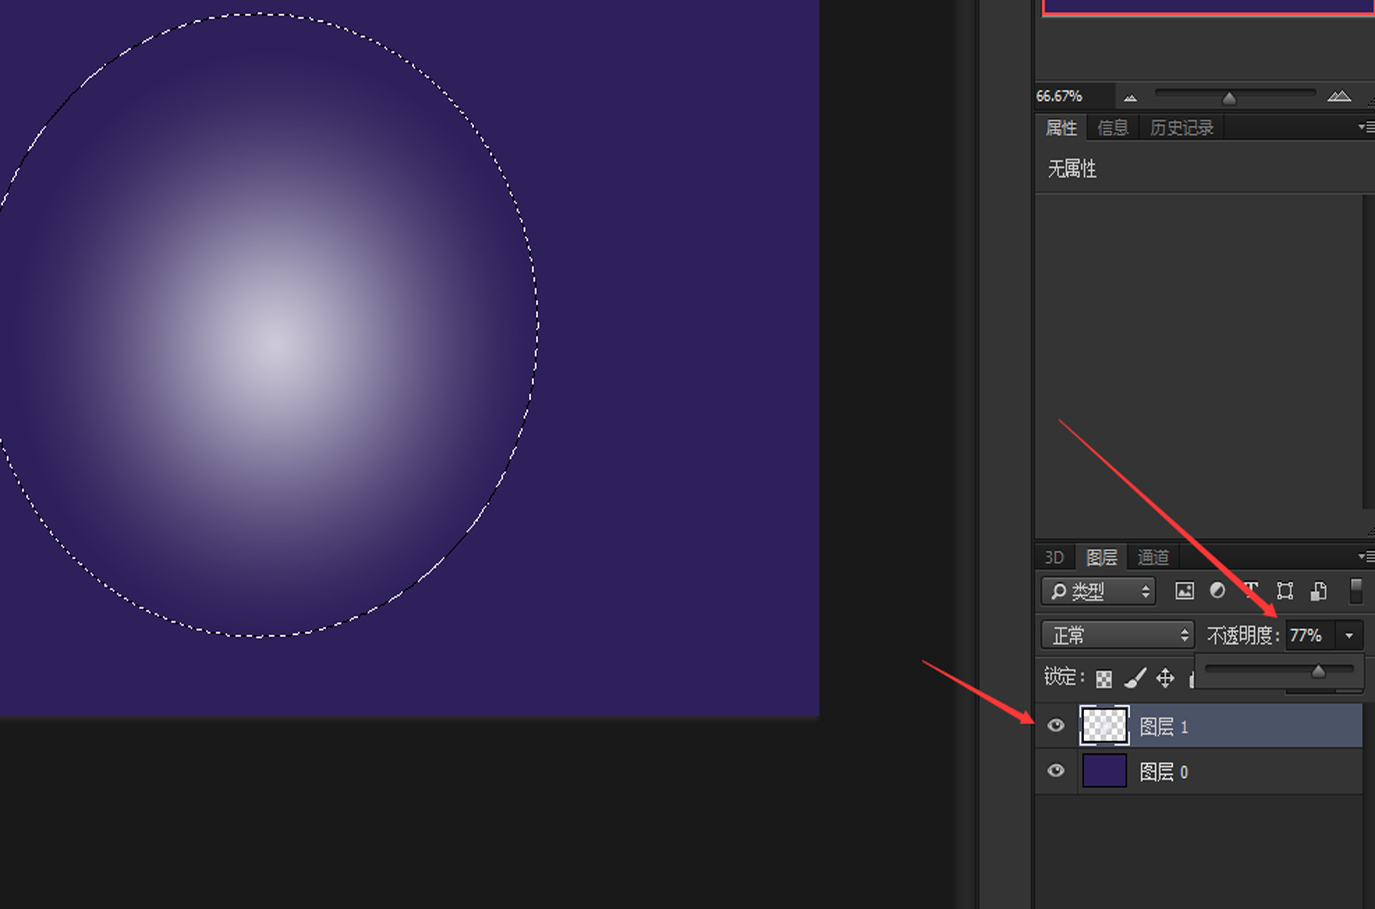Select the 图层 1 layer name
1375x909 pixels.
[1164, 727]
